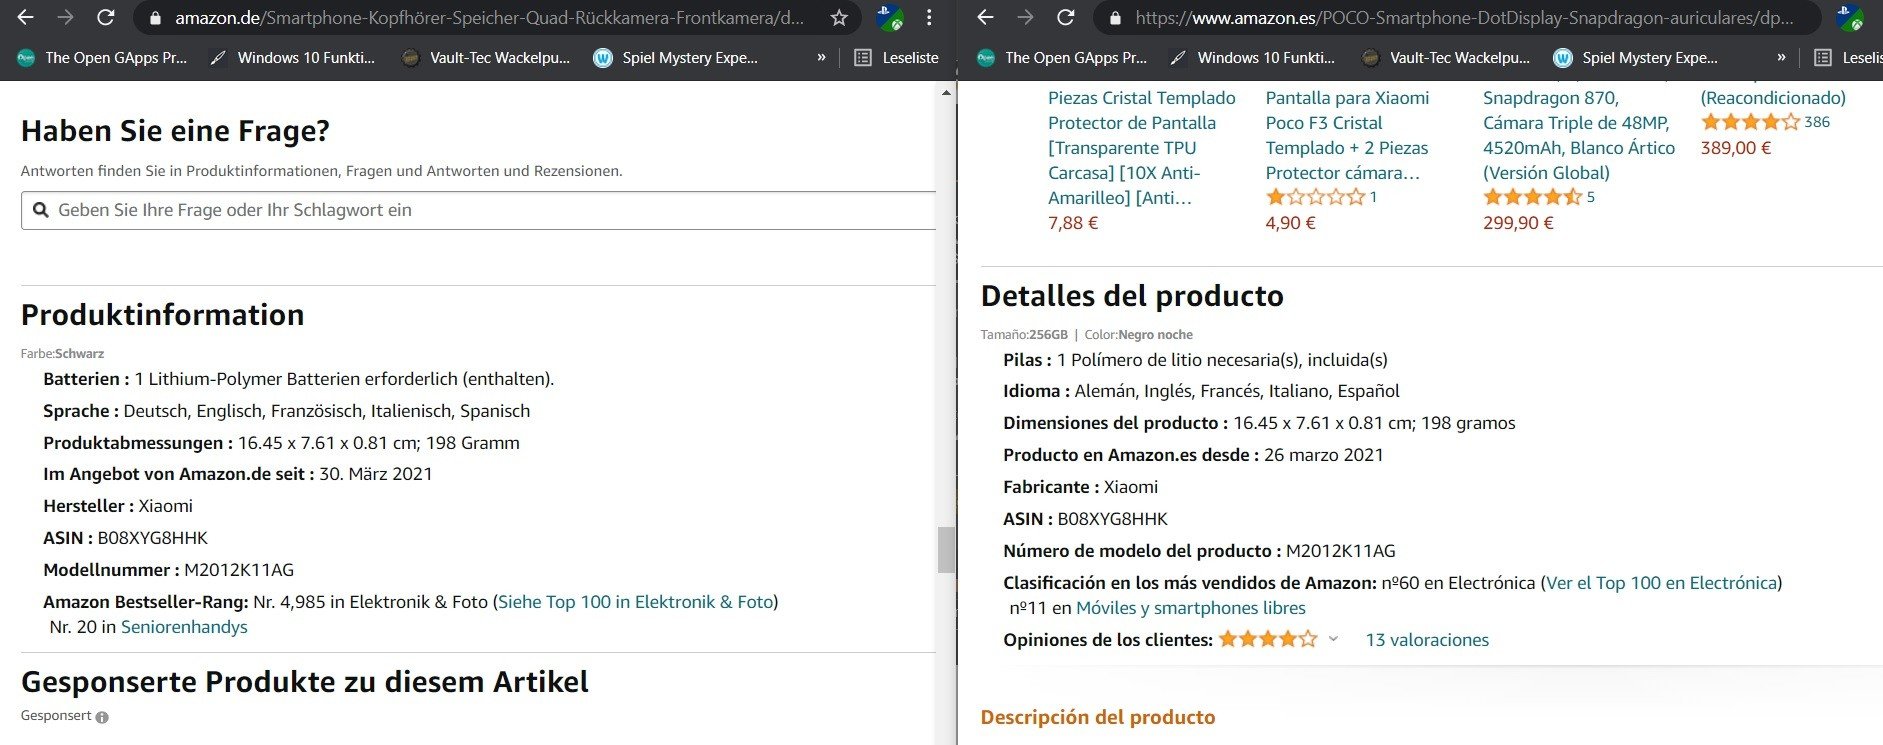
Task: Reload the amazon.de page
Action: [105, 17]
